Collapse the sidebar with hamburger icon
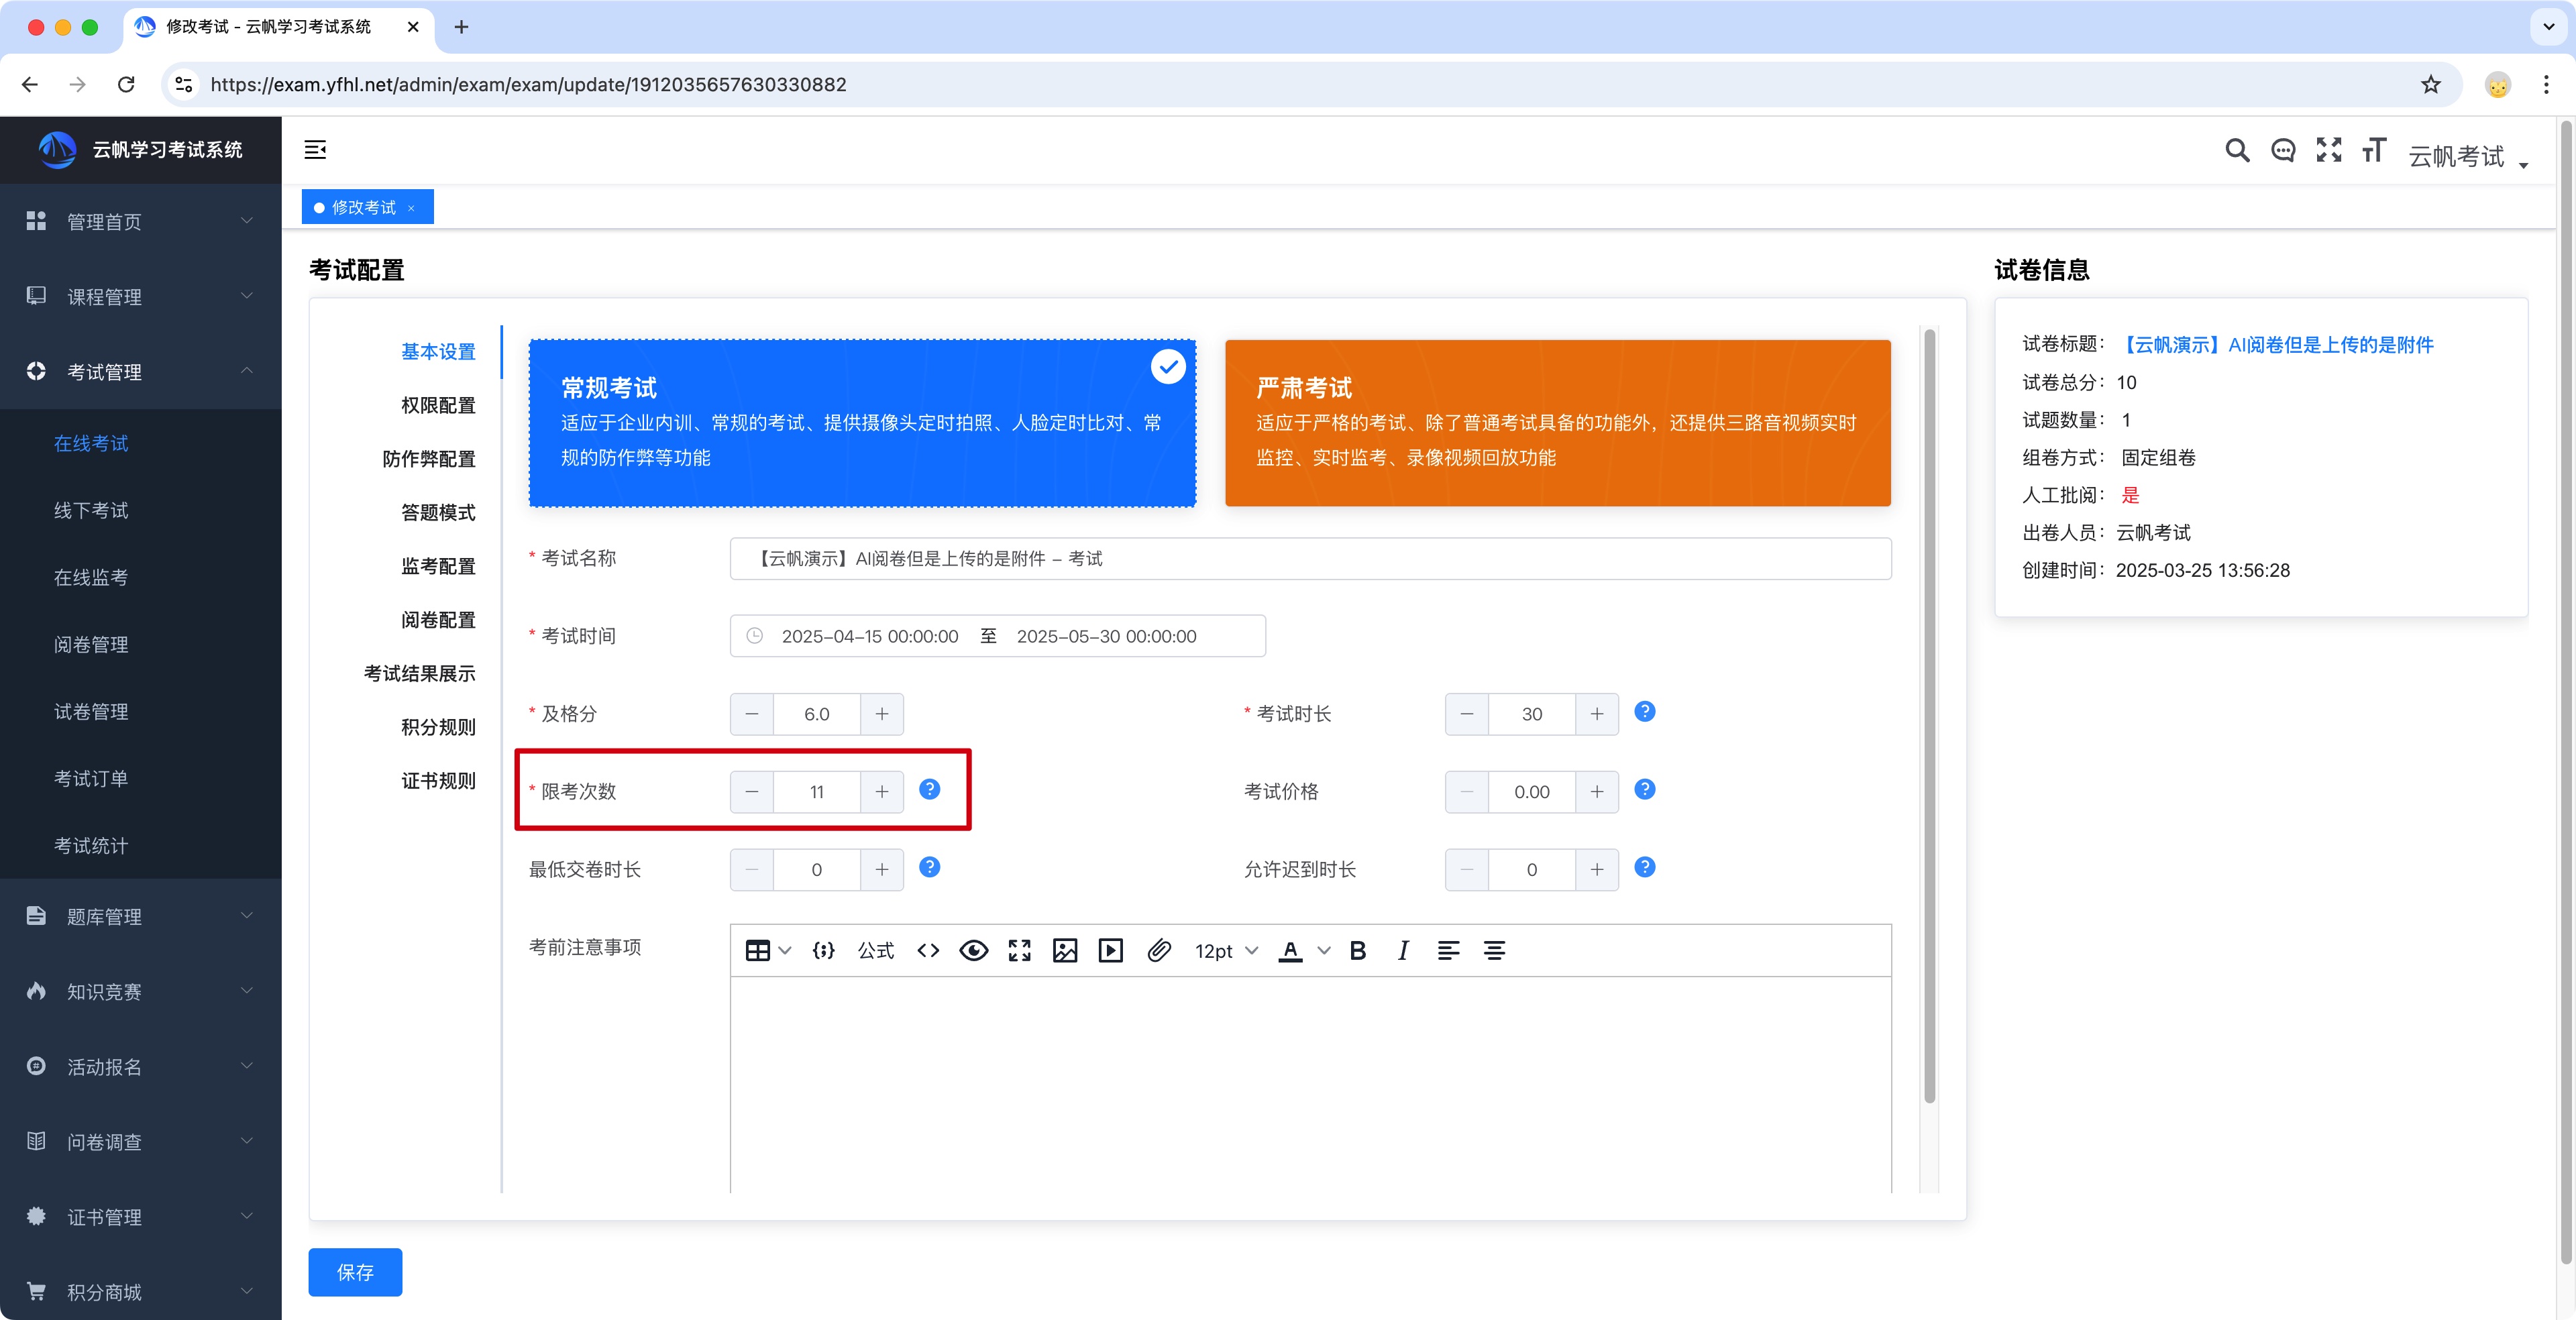Image resolution: width=2576 pixels, height=1320 pixels. tap(315, 150)
